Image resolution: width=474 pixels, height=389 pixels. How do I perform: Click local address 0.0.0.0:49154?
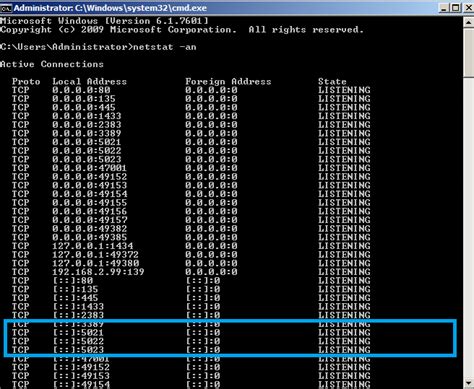(89, 194)
